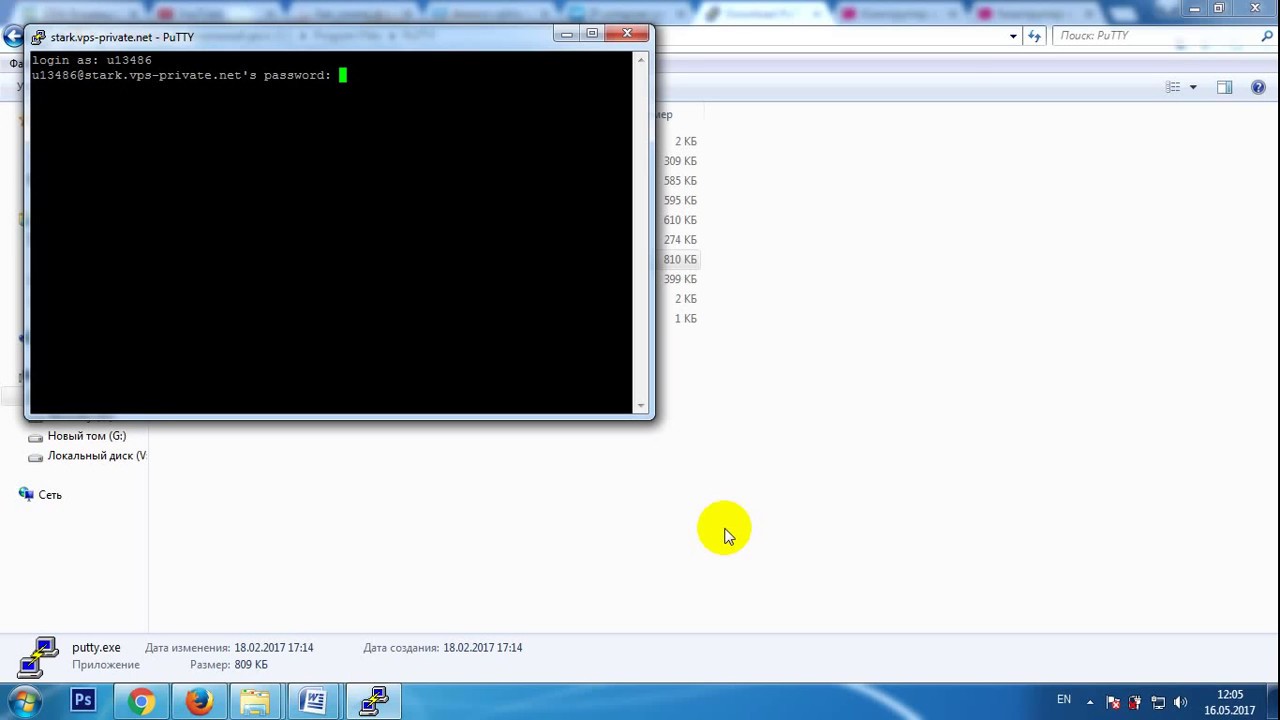Toggle the Explorer preview pane
The image size is (1280, 720).
click(x=1224, y=88)
